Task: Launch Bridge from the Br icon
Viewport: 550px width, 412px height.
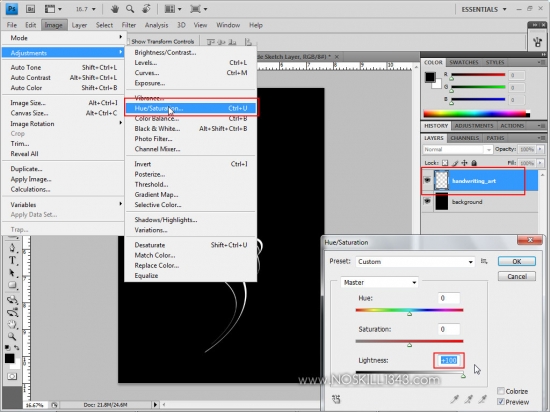Action: click(30, 9)
